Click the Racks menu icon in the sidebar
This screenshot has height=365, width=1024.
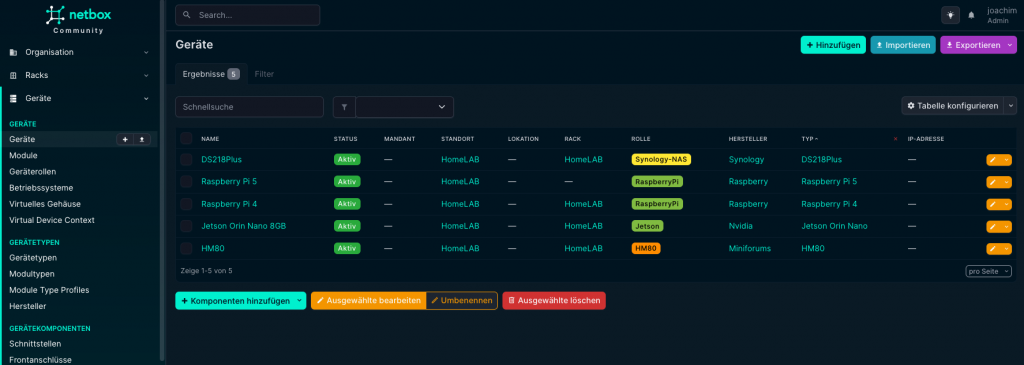point(14,75)
